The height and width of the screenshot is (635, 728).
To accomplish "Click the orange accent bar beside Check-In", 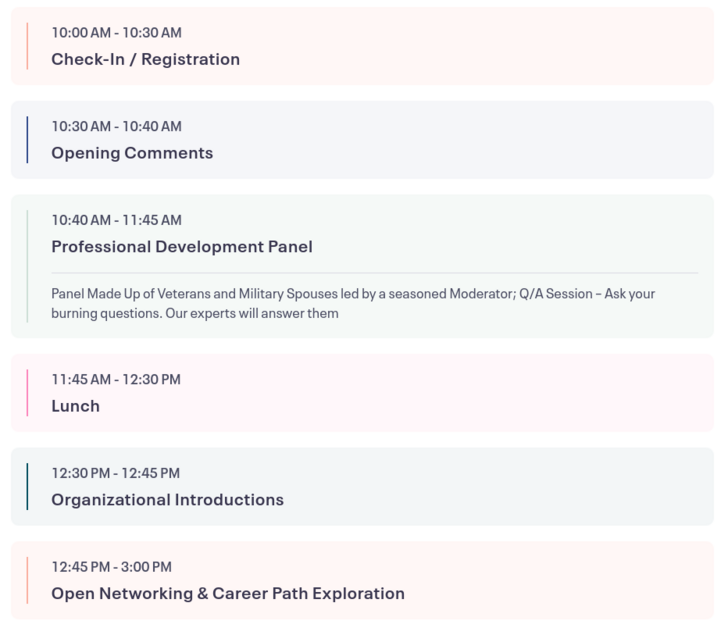I will pyautogui.click(x=27, y=46).
